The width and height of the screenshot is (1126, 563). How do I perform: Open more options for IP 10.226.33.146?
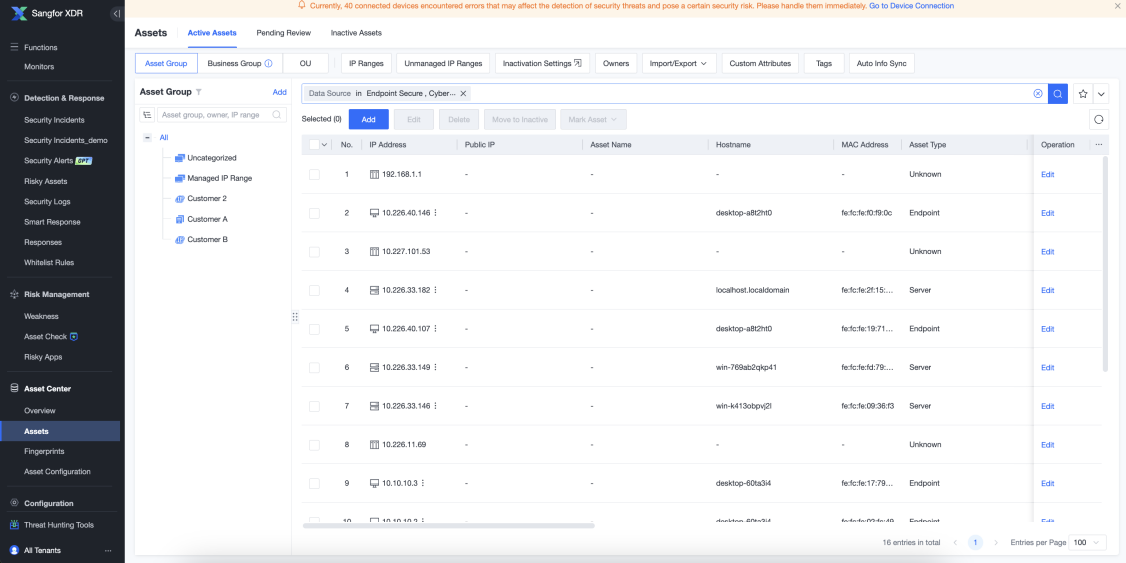click(435, 406)
